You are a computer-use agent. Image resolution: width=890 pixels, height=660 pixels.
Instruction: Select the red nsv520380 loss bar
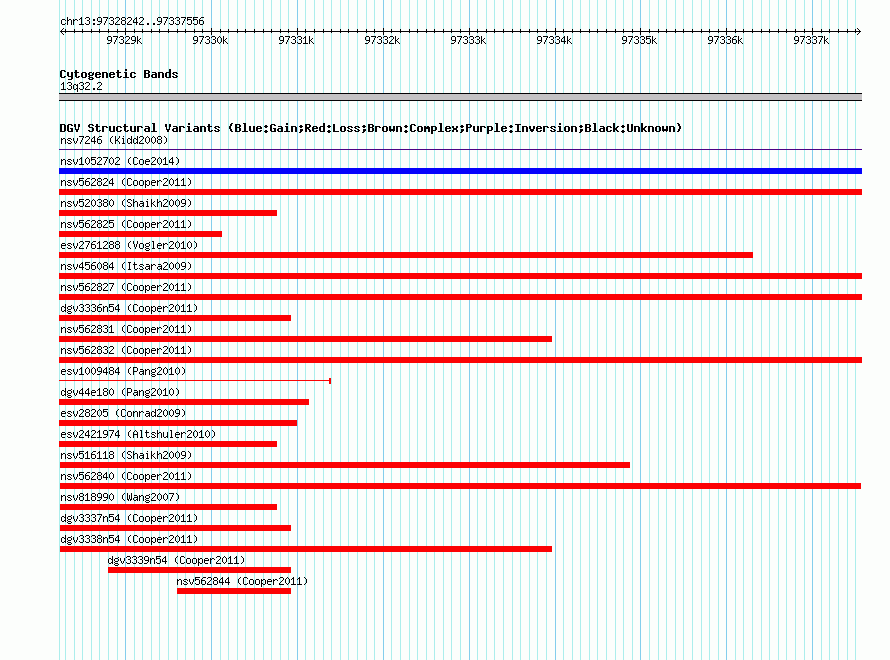pos(168,213)
